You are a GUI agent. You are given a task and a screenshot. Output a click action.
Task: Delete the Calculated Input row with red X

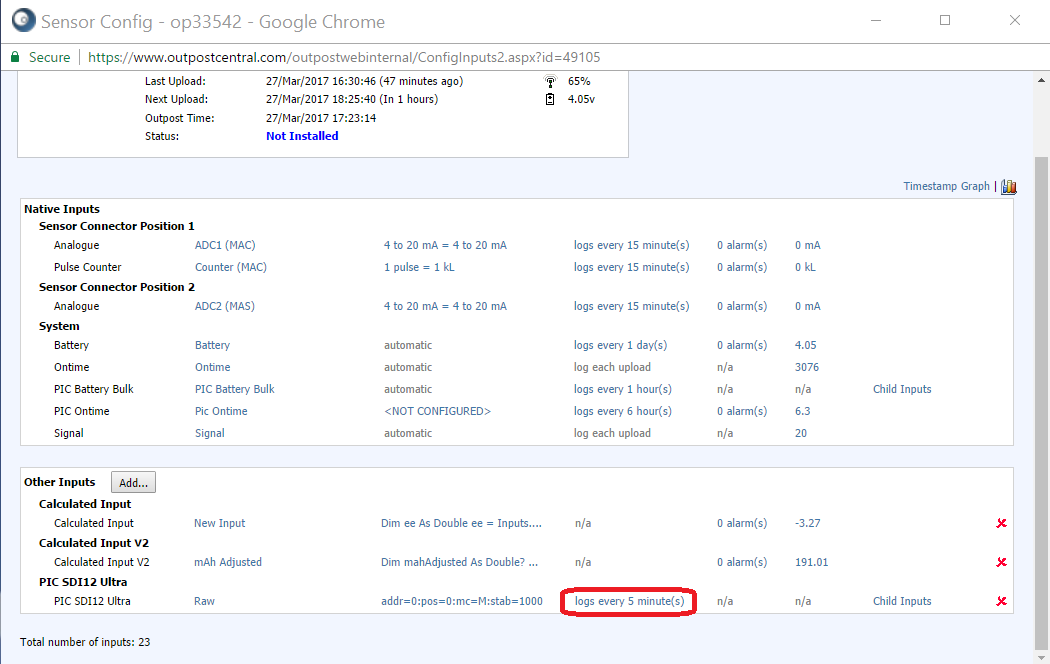[x=1001, y=523]
